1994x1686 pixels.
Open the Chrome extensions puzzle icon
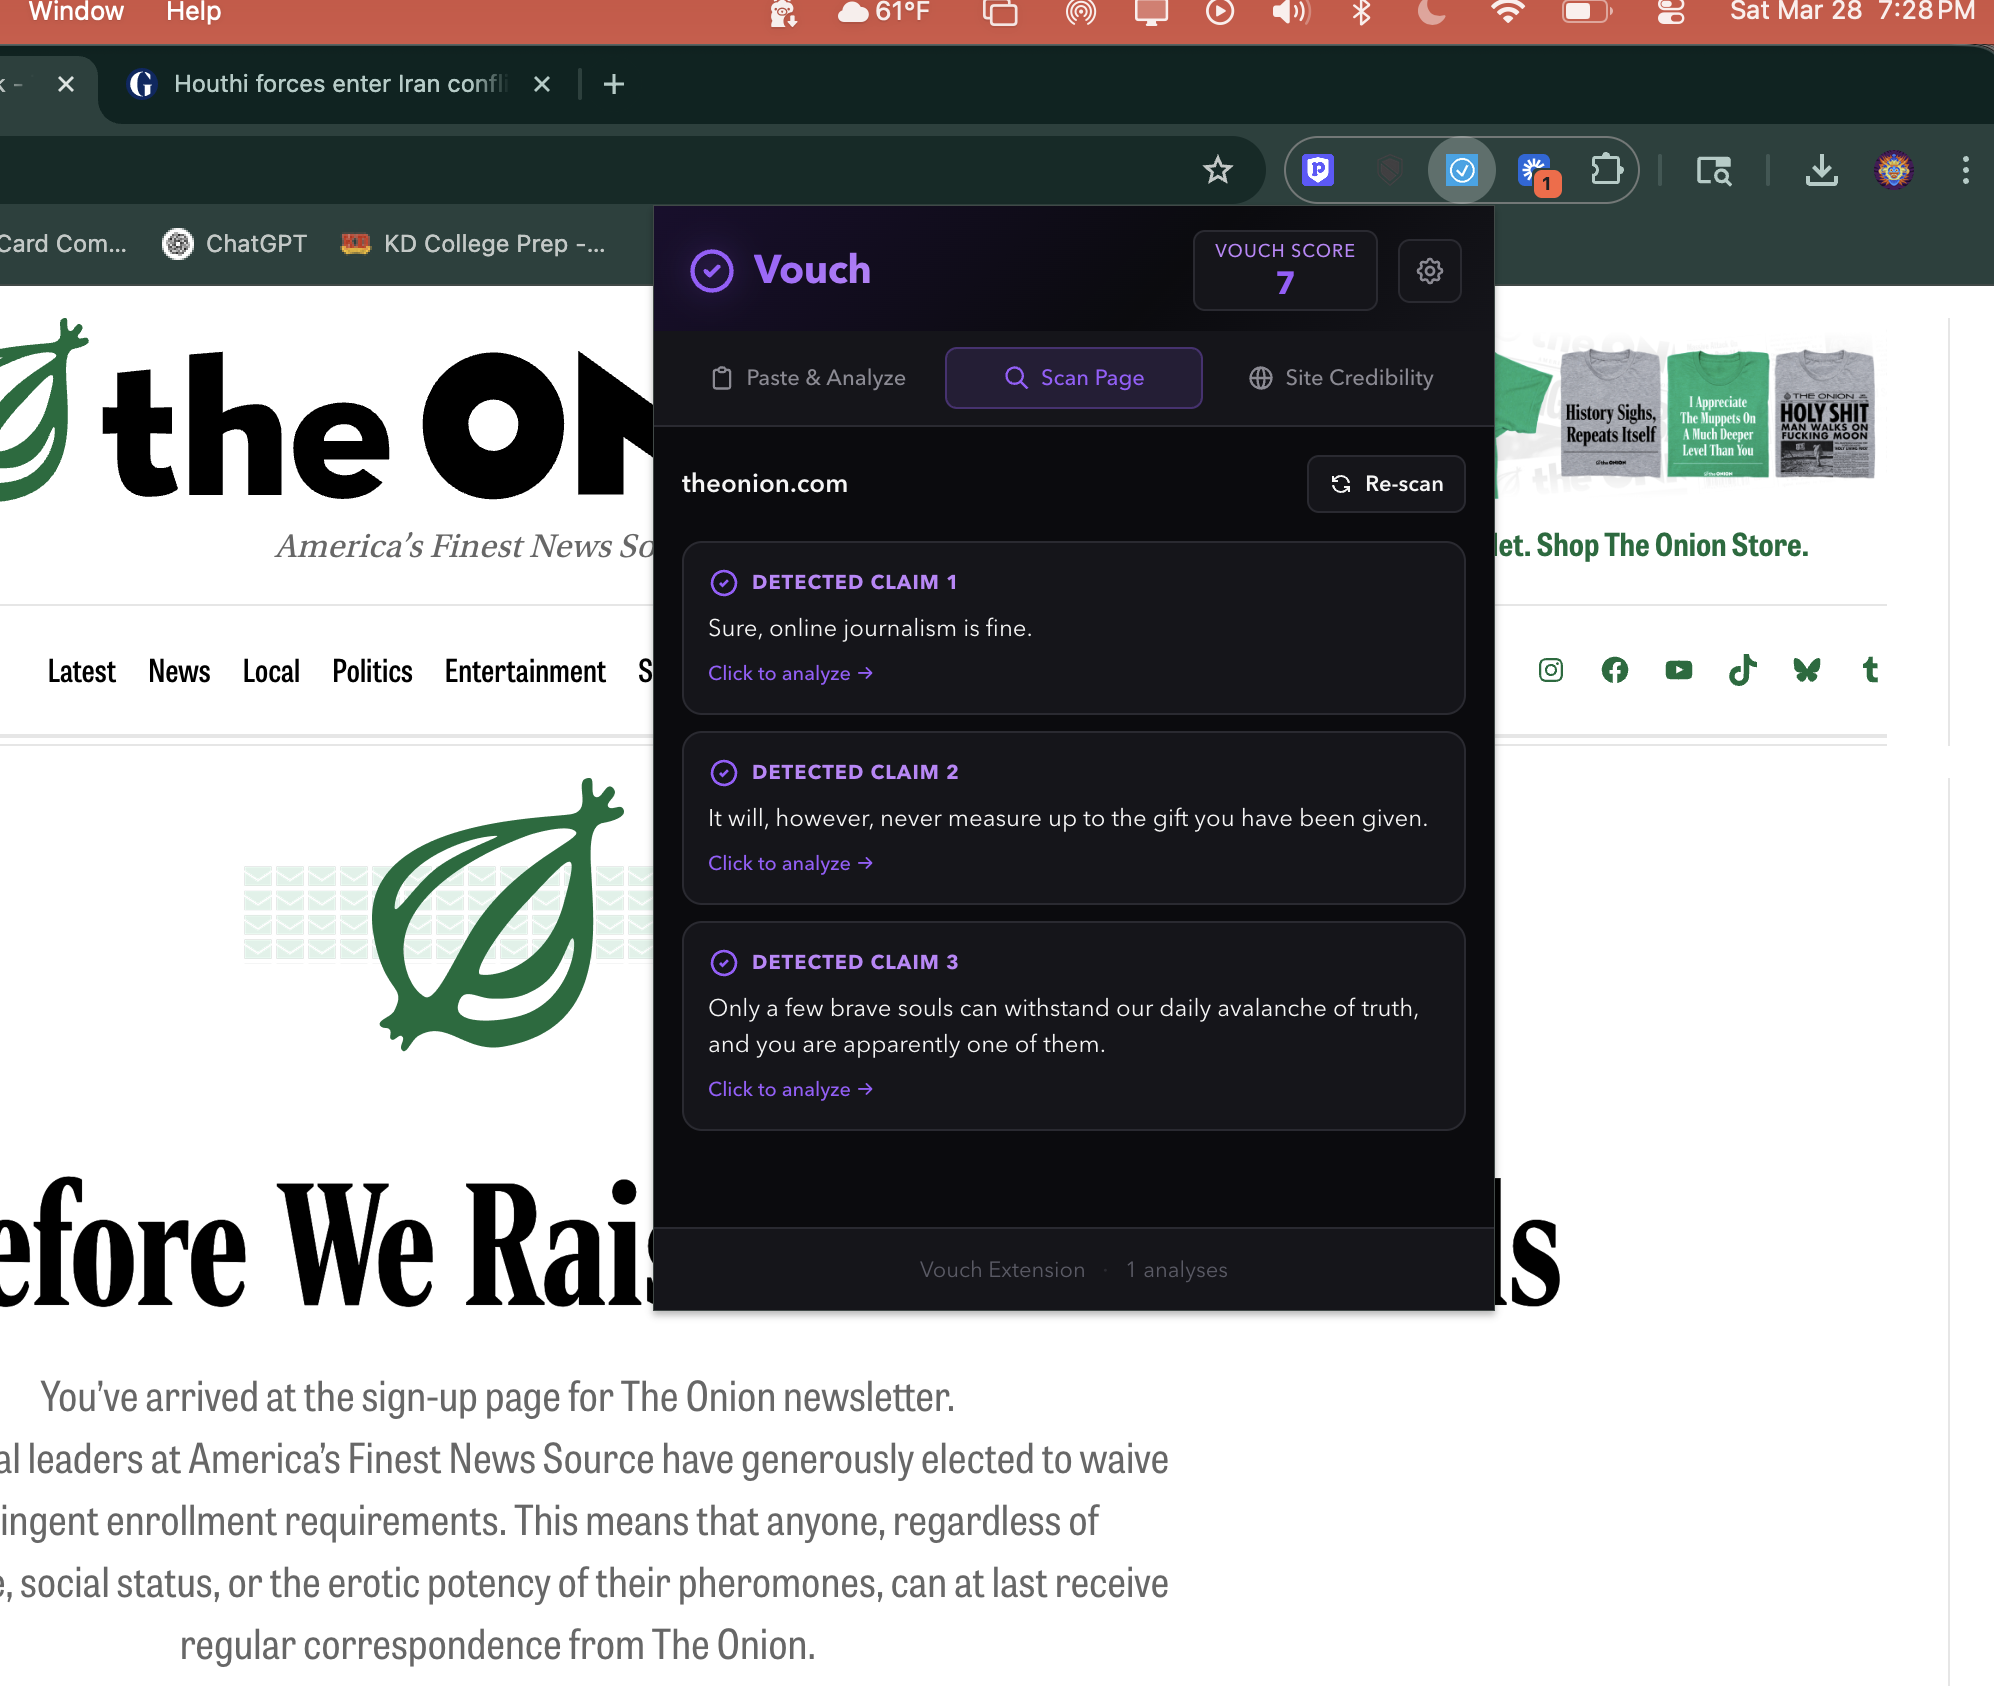(x=1605, y=170)
